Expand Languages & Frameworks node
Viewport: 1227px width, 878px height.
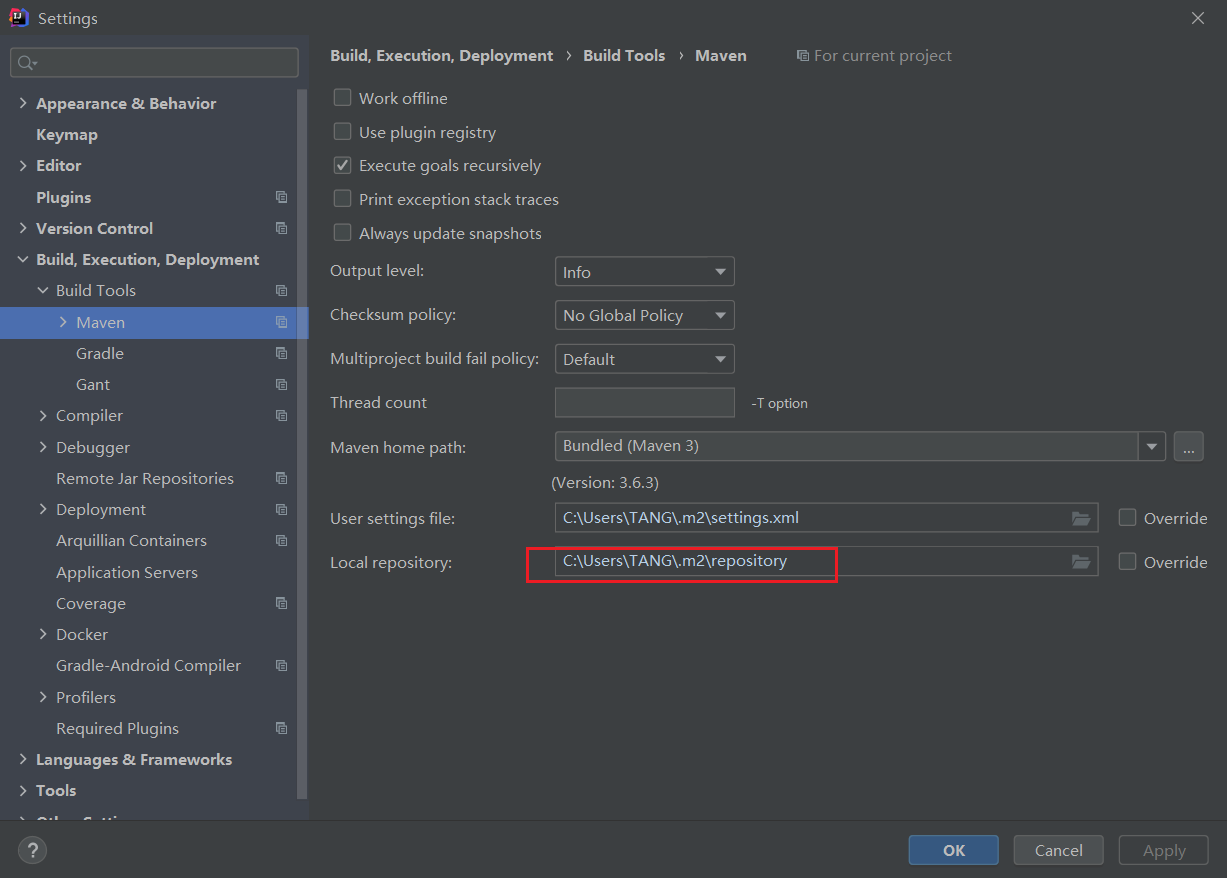click(x=23, y=760)
